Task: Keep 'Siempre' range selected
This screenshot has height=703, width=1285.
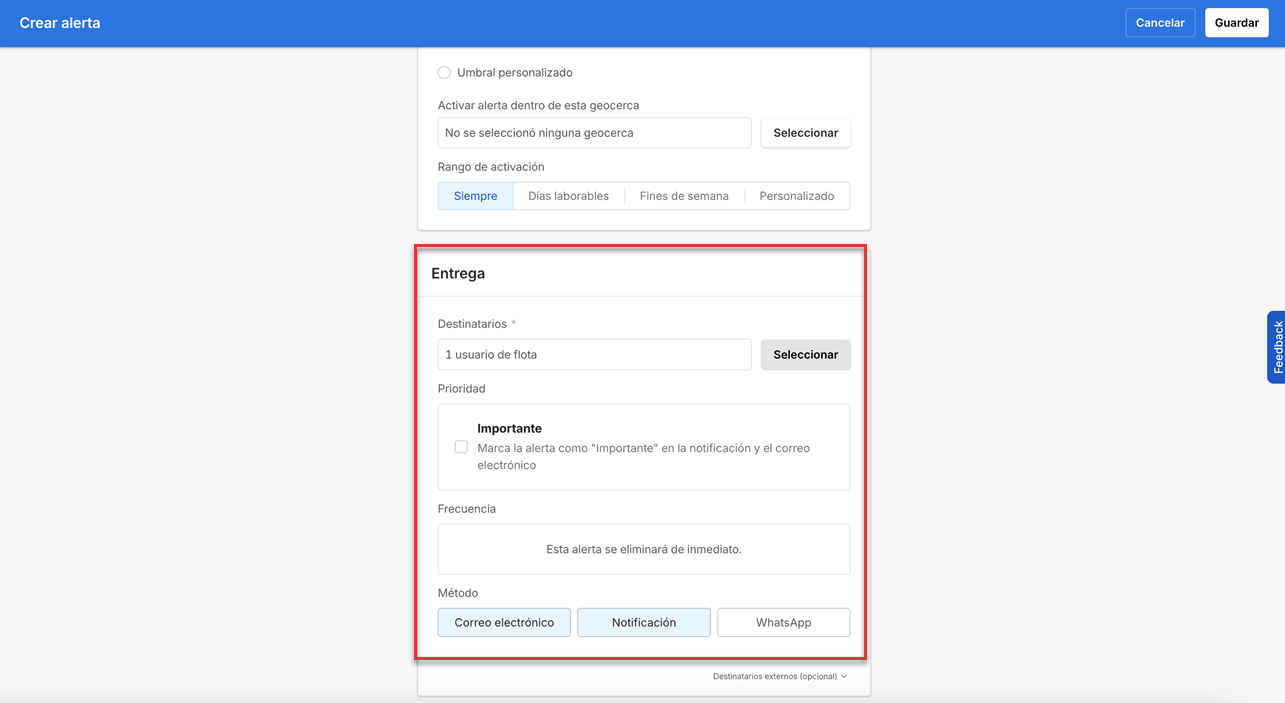Action: click(475, 195)
